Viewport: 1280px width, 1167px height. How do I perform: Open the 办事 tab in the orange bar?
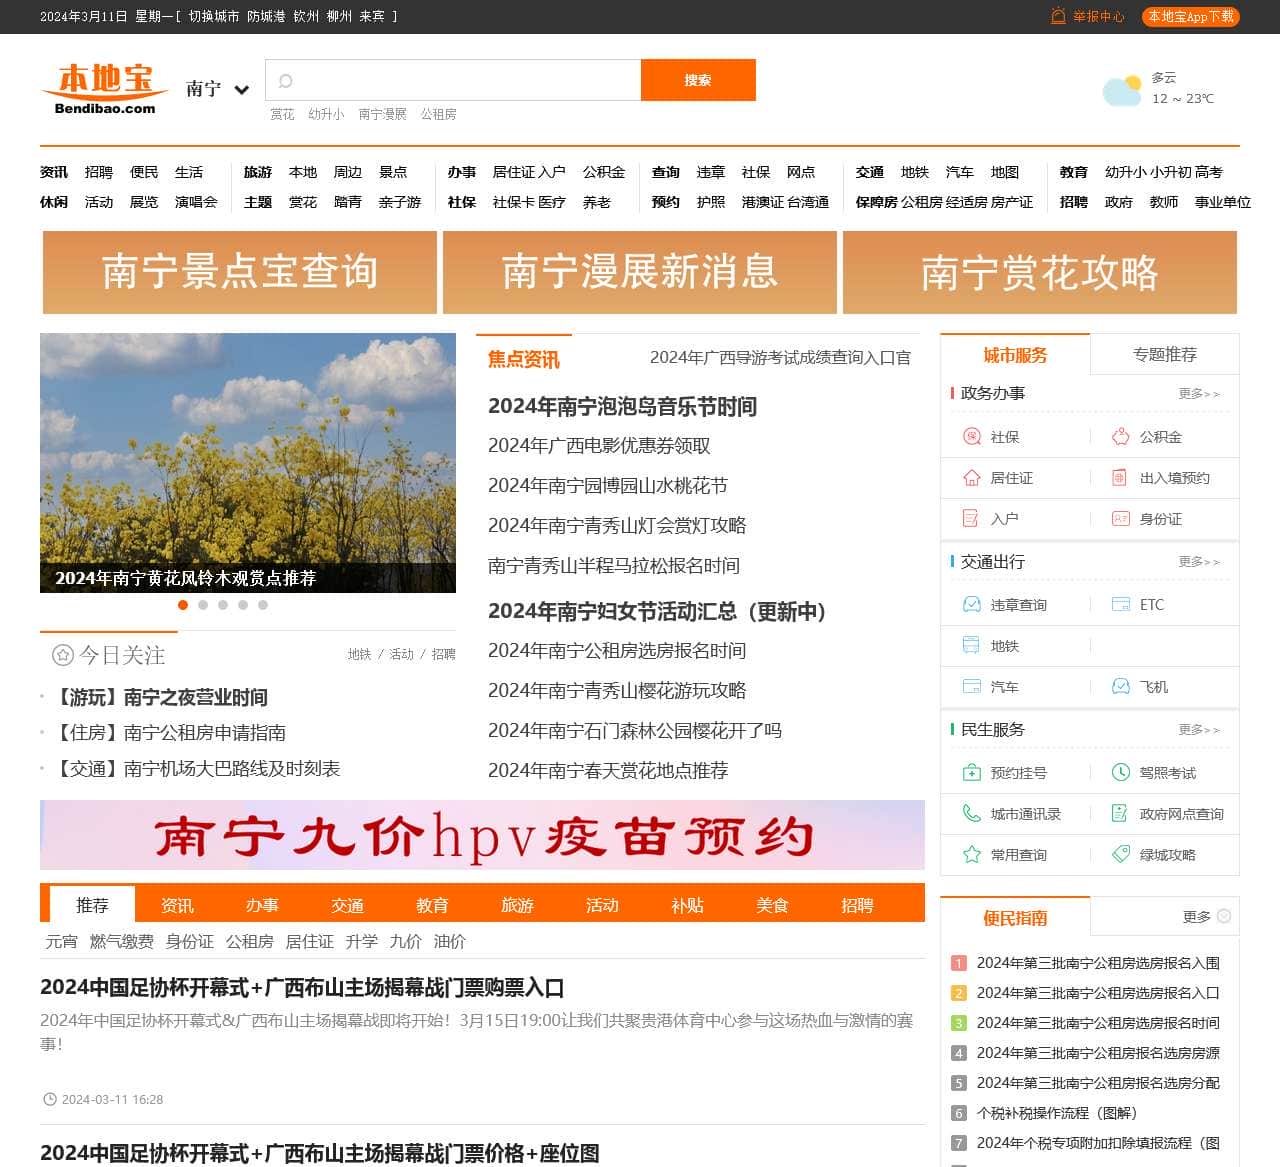coord(262,905)
